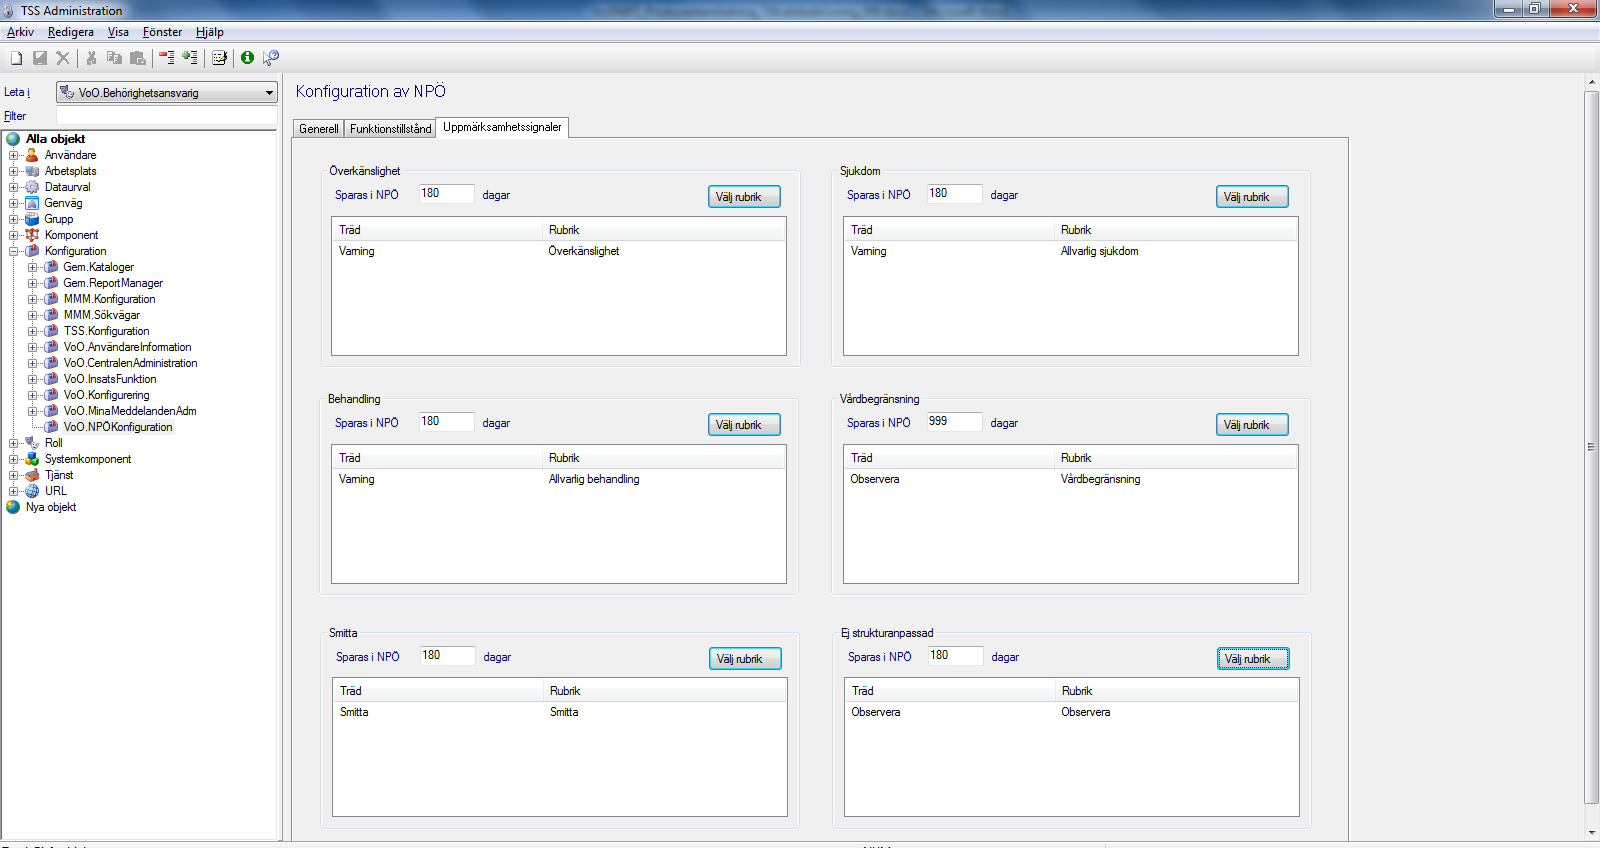Click the Dataurval gear icon in tree
This screenshot has height=848, width=1600.
(32, 187)
